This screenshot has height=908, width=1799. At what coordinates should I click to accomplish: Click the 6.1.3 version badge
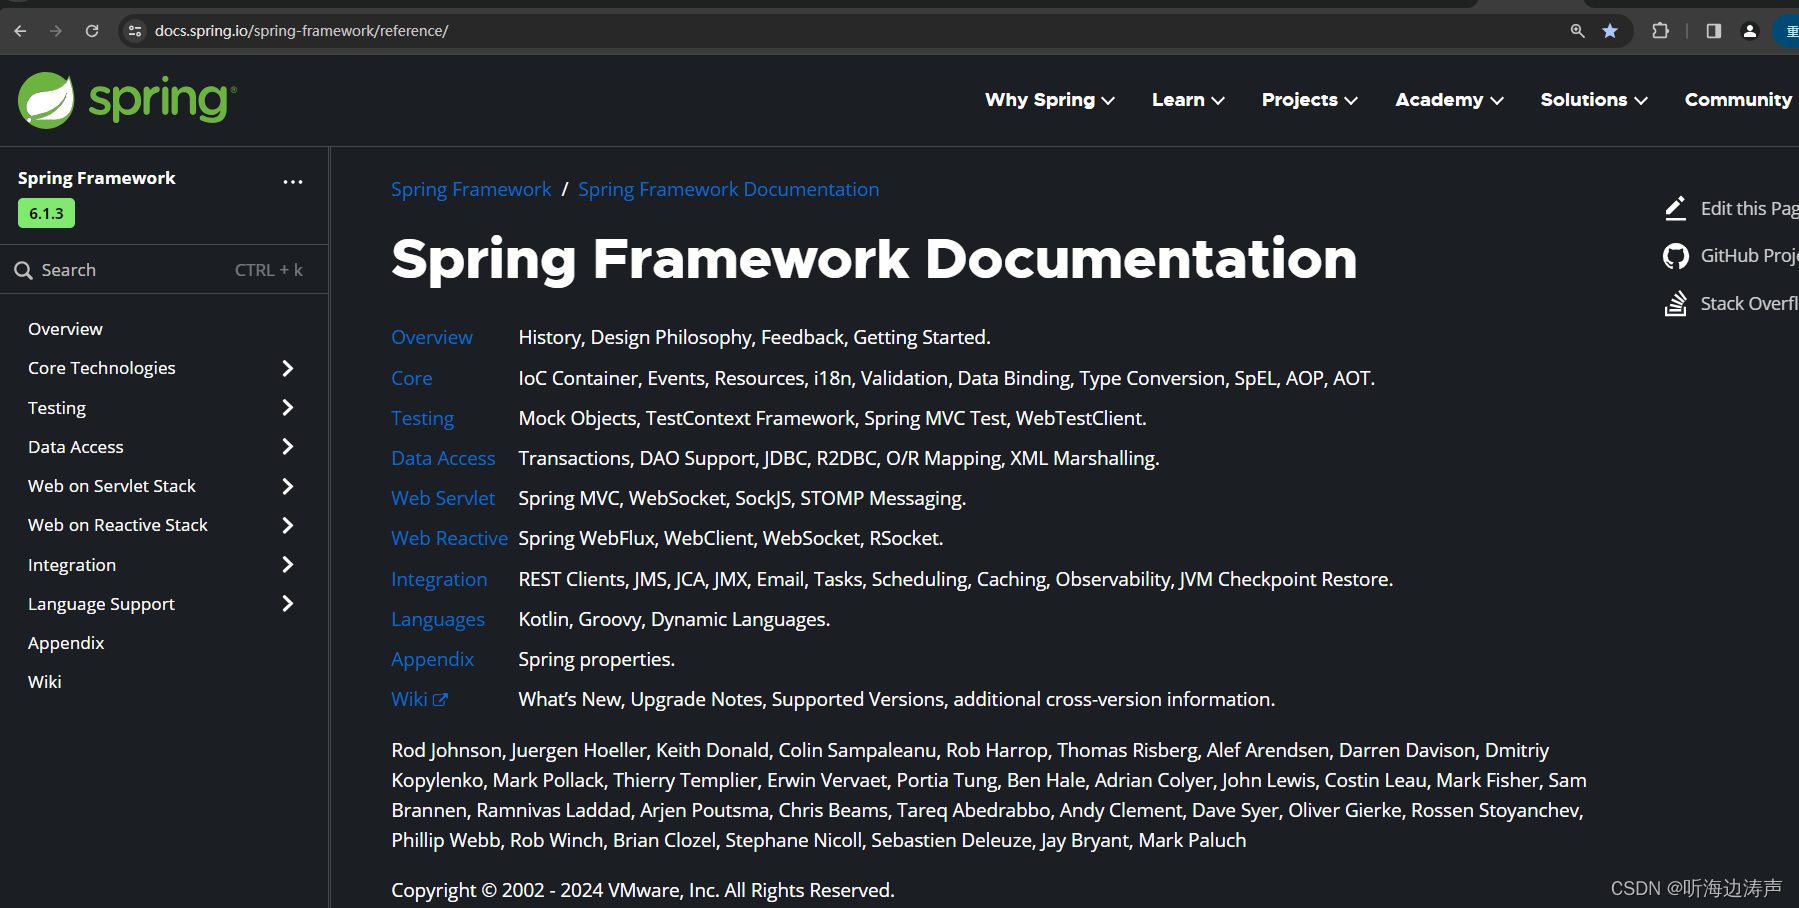tap(46, 213)
